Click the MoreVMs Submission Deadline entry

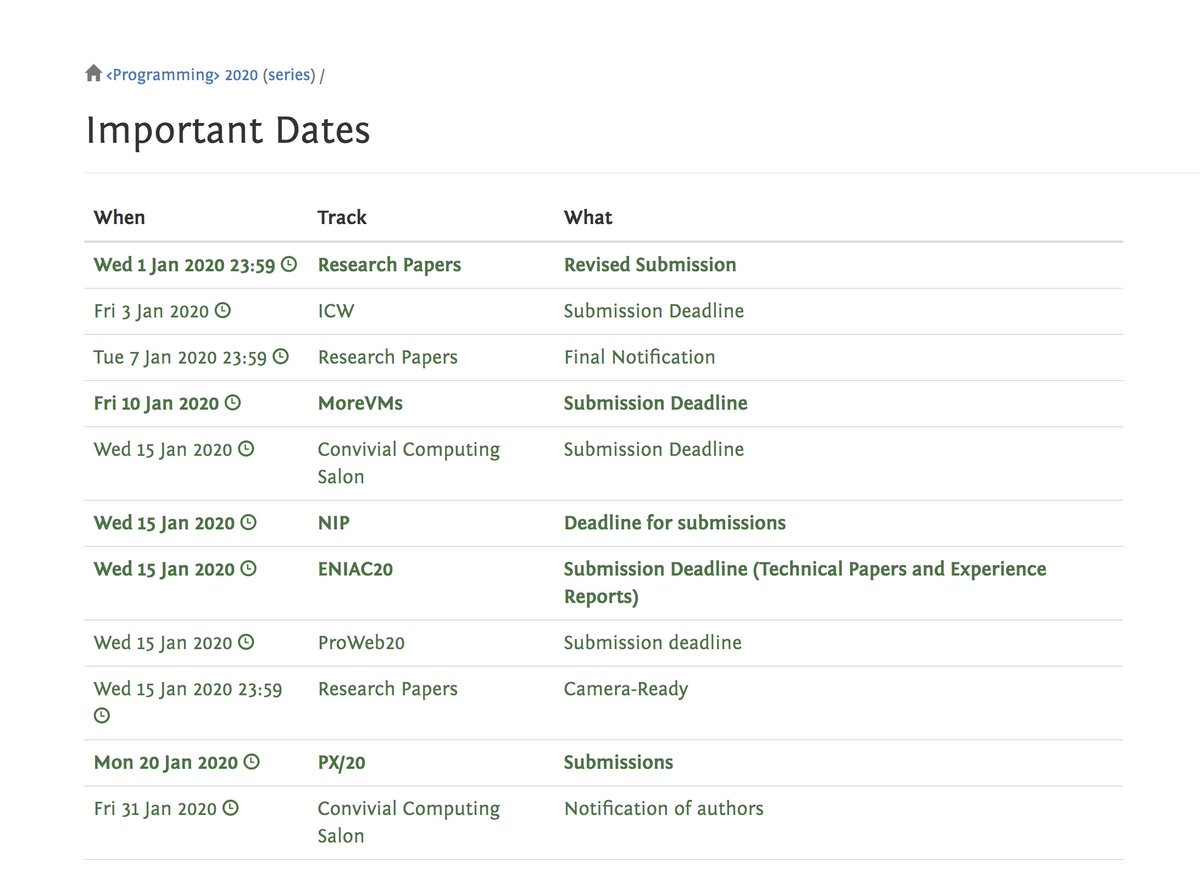(x=656, y=403)
